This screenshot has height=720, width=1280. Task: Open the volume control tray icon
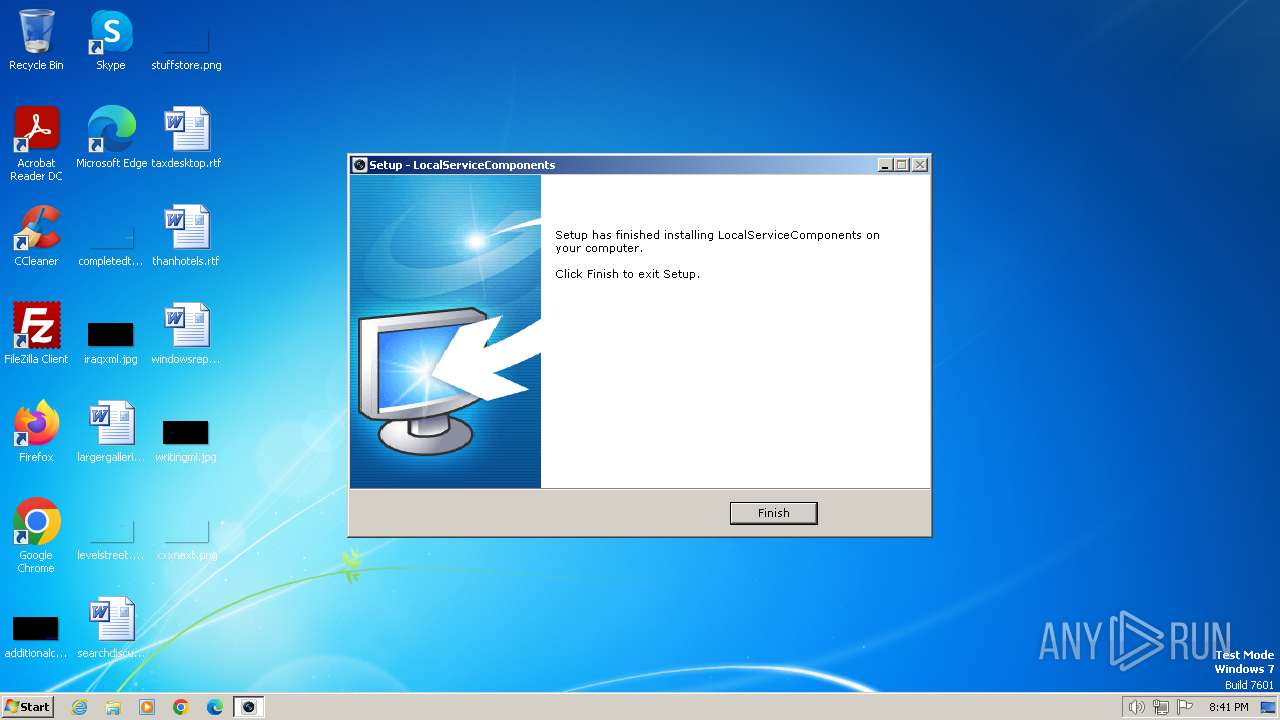coord(1136,707)
